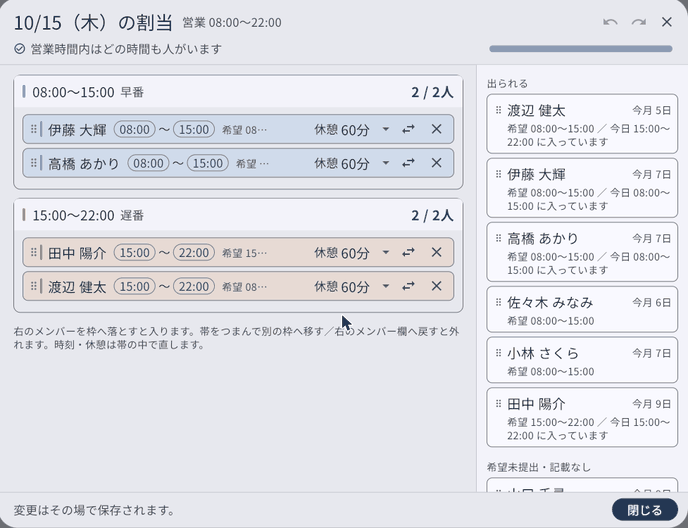
Task: Grab drag handle of 田中 陽介 shift bar
Action: 34,252
